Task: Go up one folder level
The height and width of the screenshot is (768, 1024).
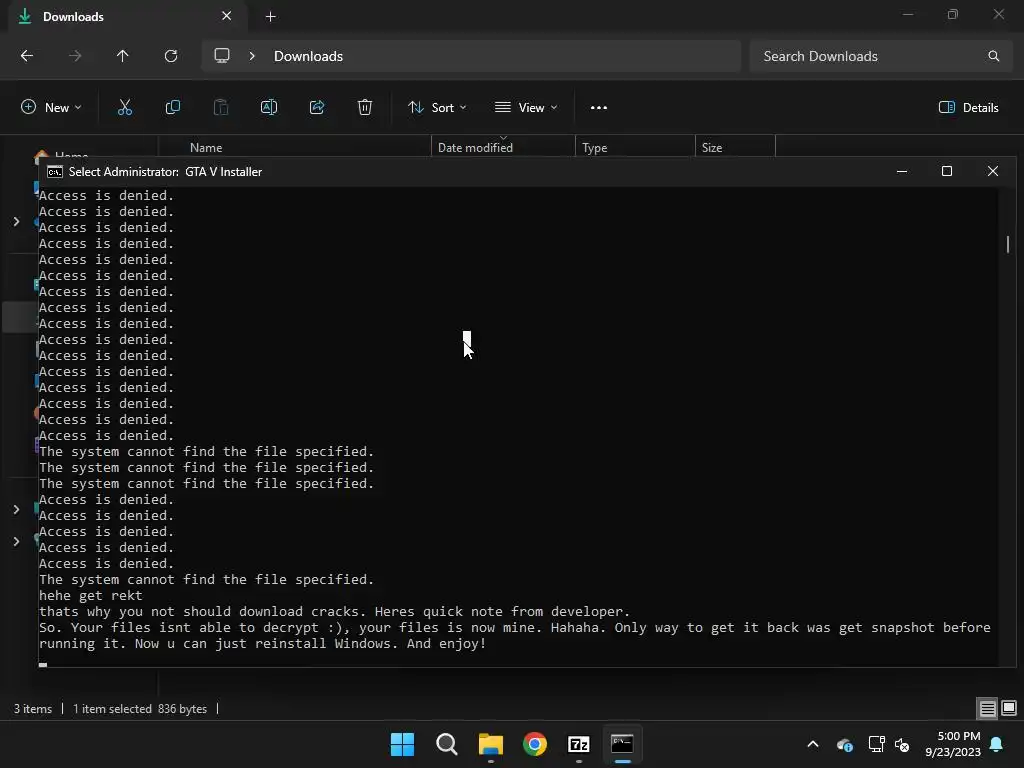Action: click(x=122, y=56)
